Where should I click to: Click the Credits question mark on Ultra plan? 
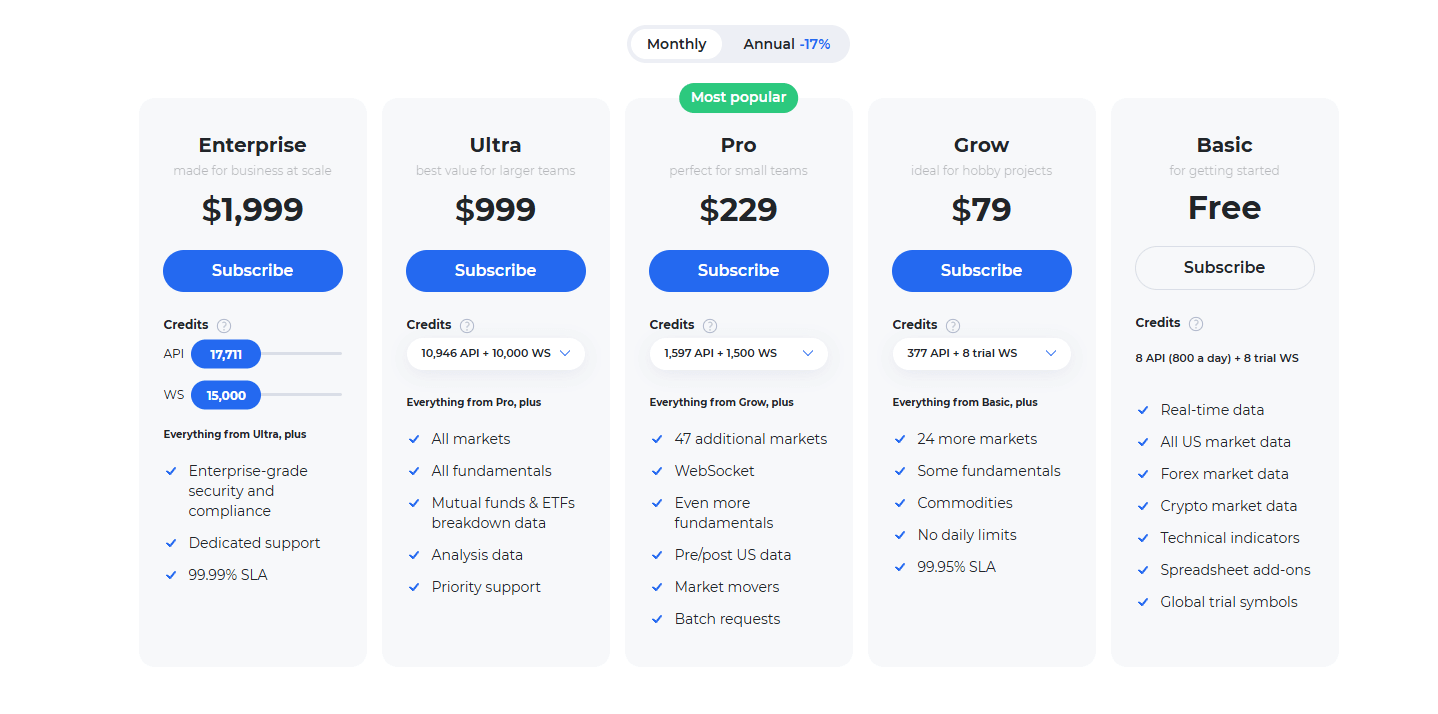(x=466, y=324)
